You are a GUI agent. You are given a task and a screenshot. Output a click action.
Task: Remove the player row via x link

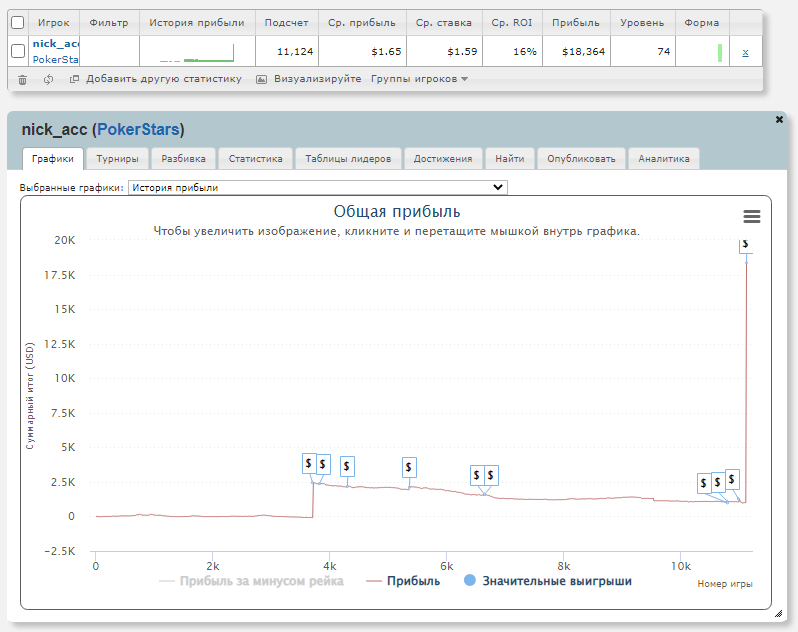(745, 52)
